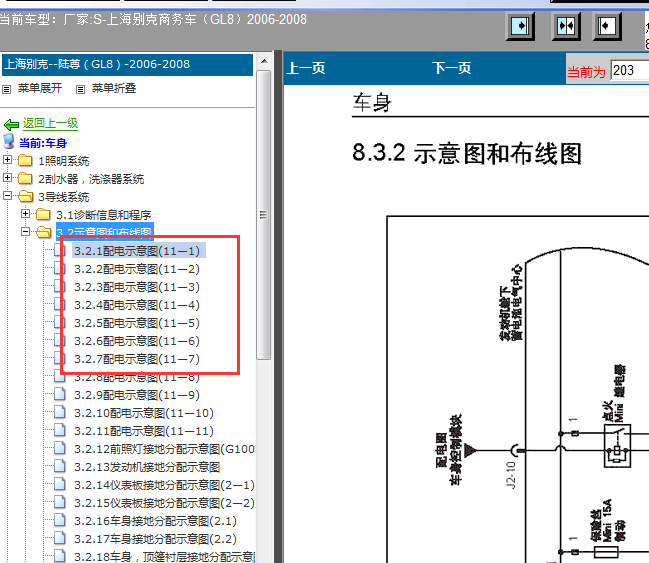Open 3.2.16车身接地分配示意图(2.1)

156,521
